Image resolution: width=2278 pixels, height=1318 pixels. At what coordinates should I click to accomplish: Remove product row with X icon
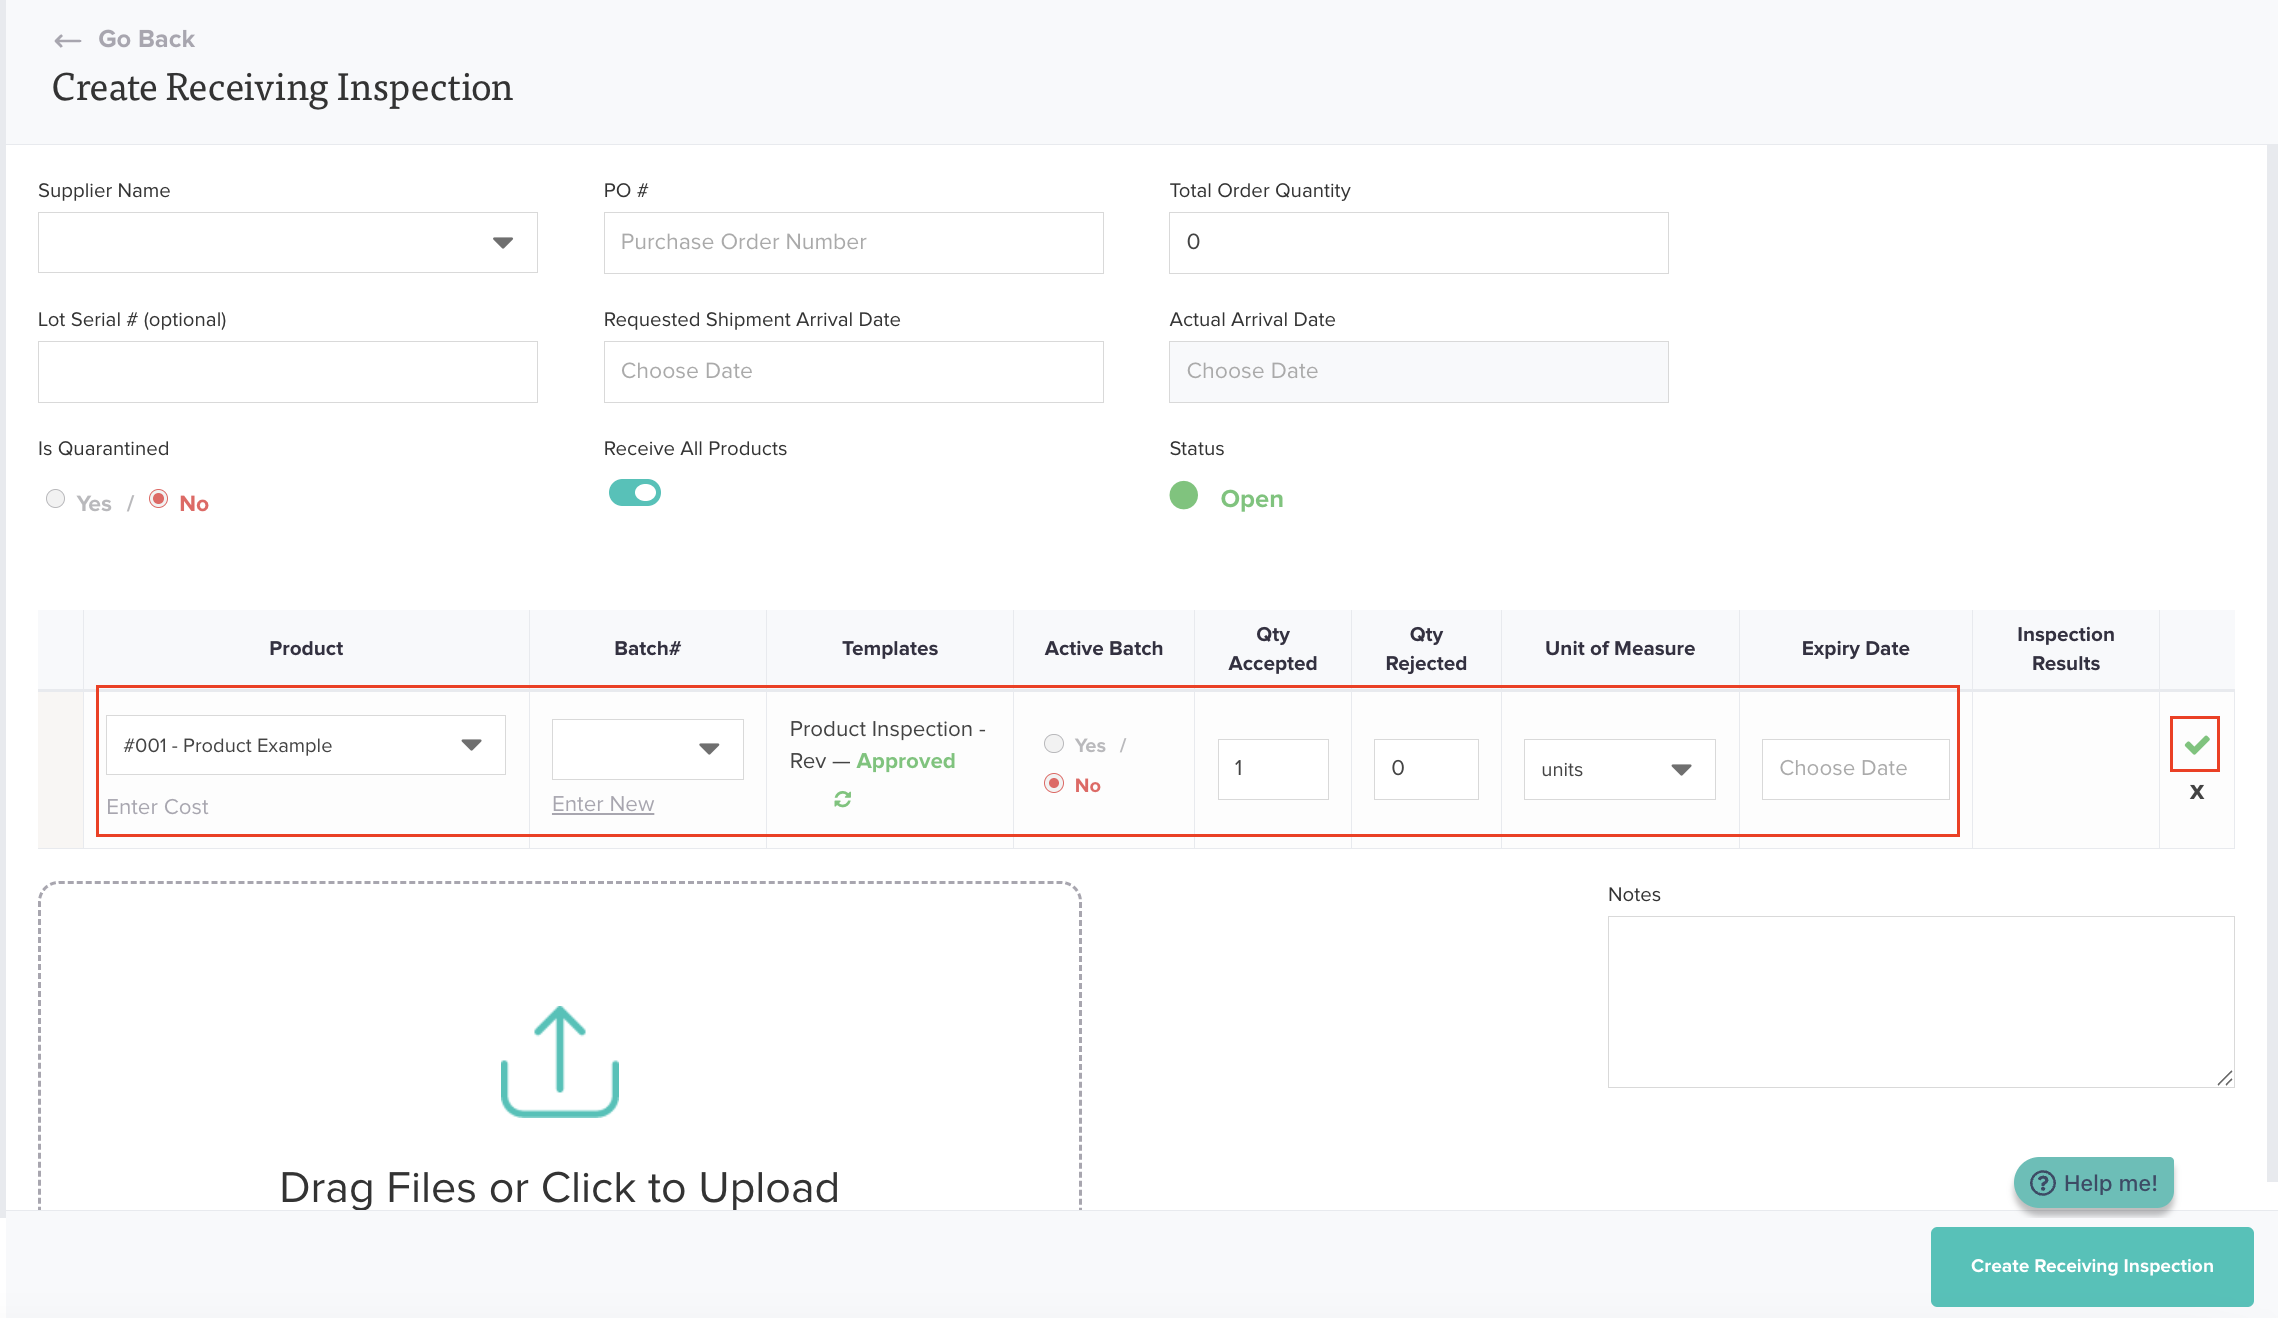(x=2196, y=792)
